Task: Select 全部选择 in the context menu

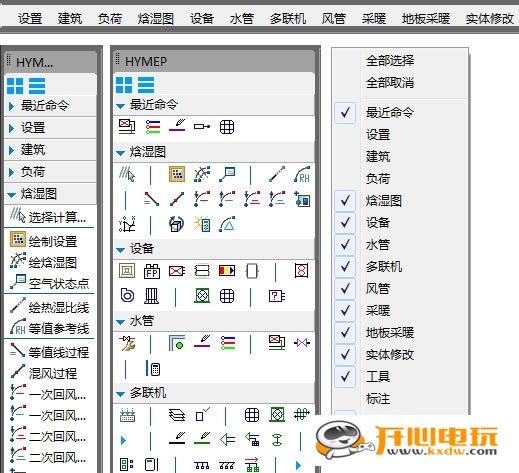Action: (x=390, y=61)
